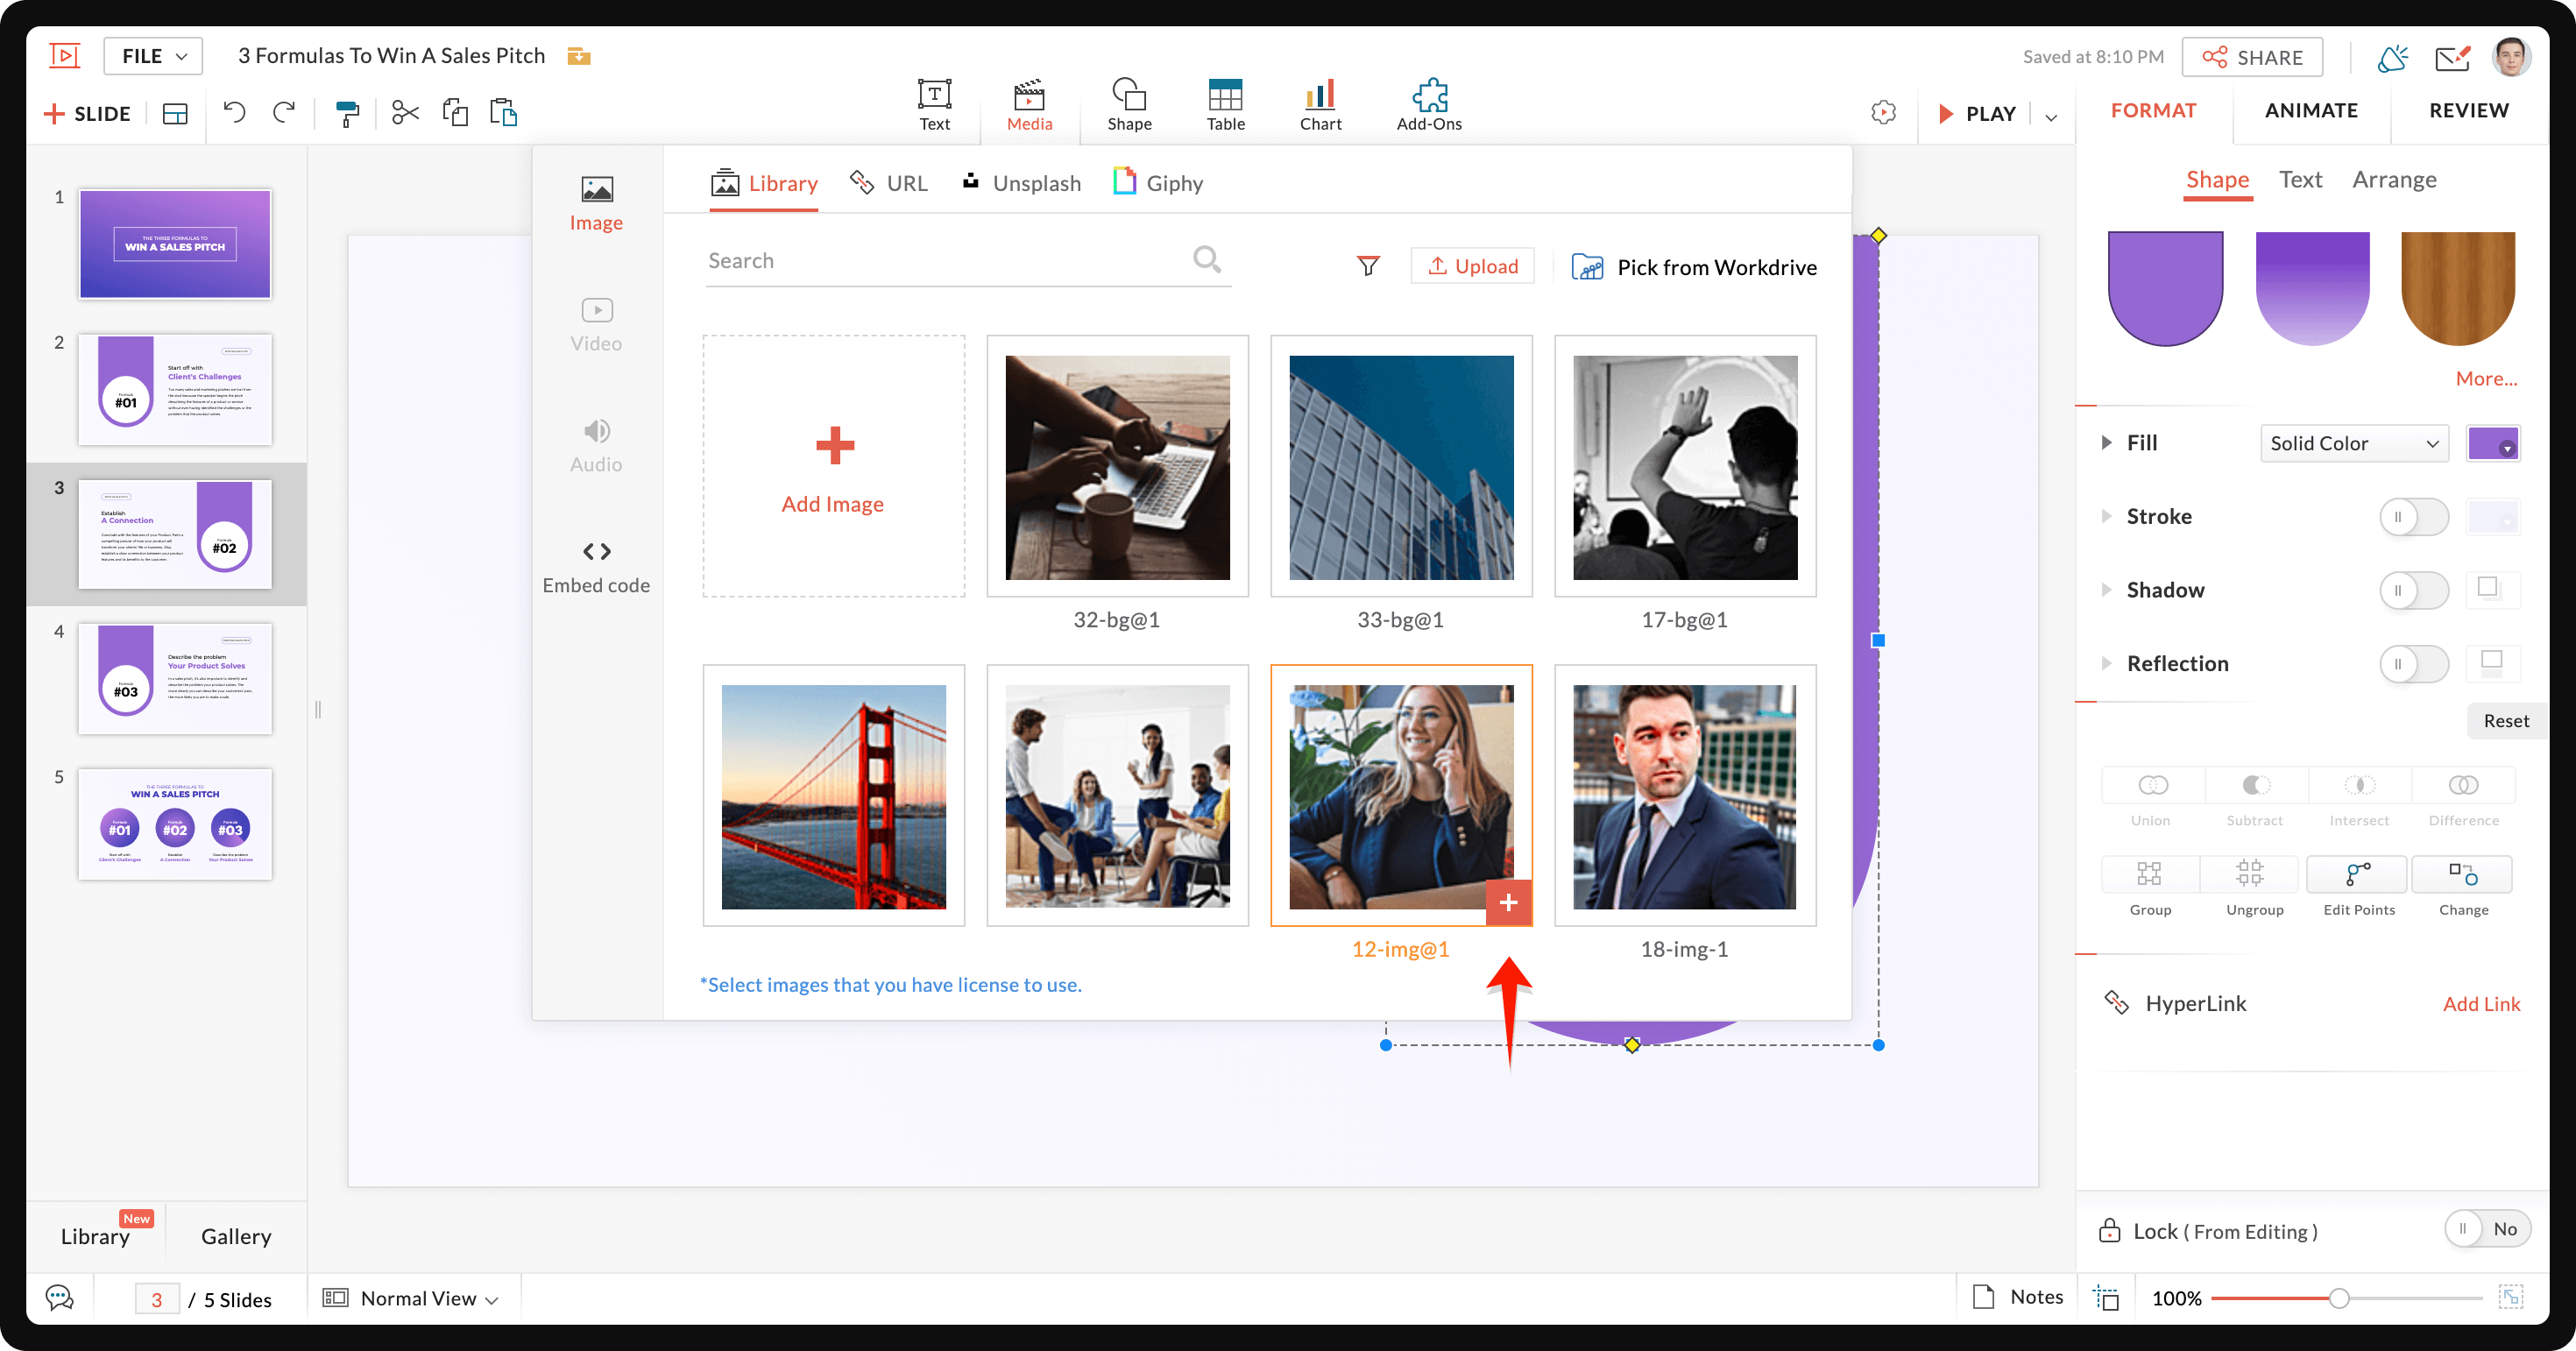
Task: Click the purple fill color swatch
Action: (2491, 443)
